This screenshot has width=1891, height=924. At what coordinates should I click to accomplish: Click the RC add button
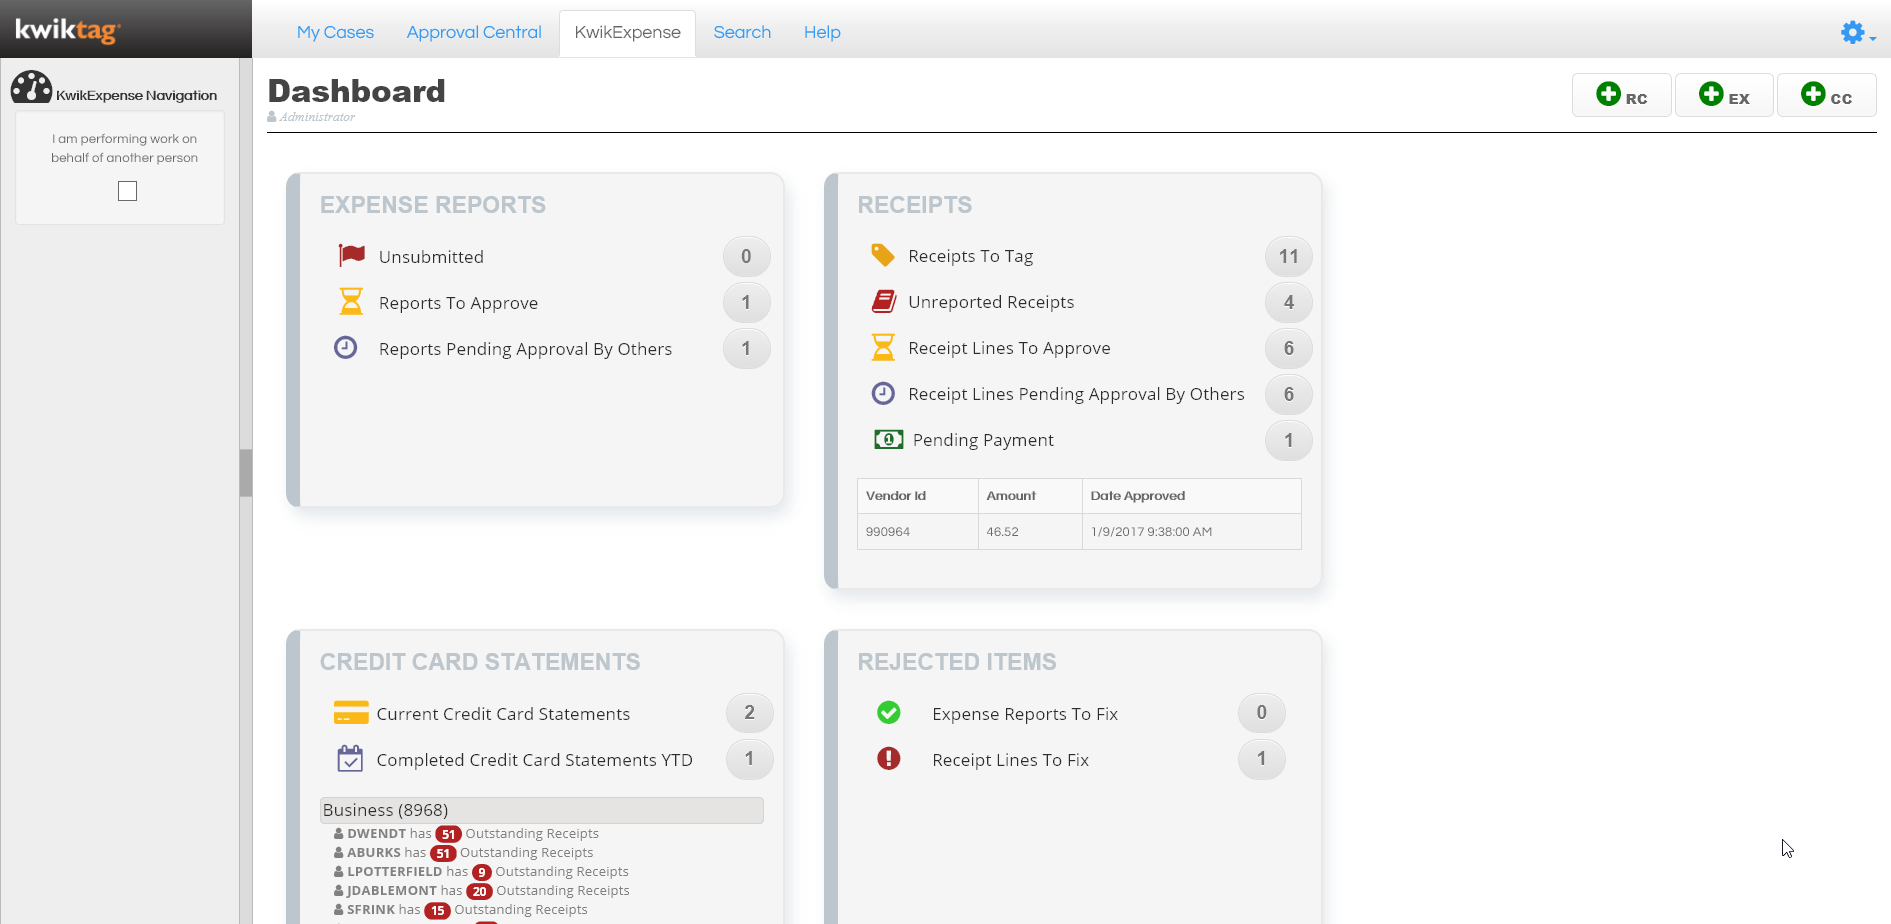(1621, 95)
